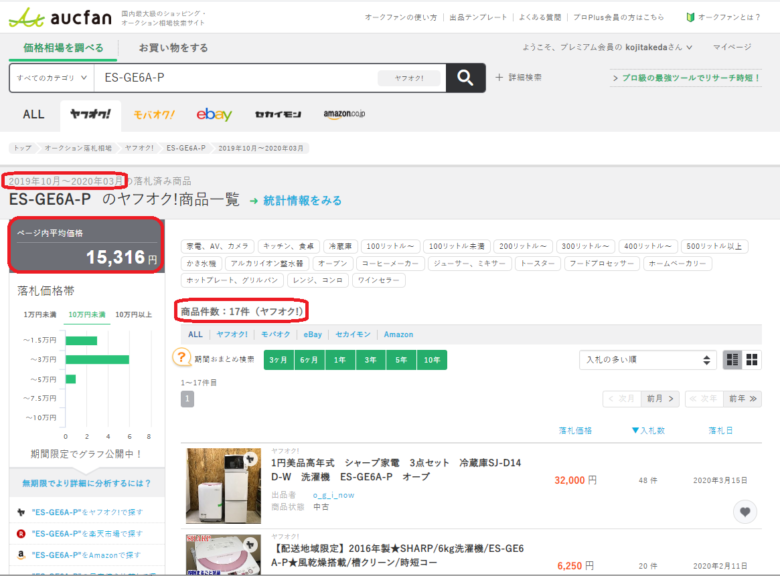Open the question mark help icon
Viewport: 780px width, 576px height.
[182, 357]
